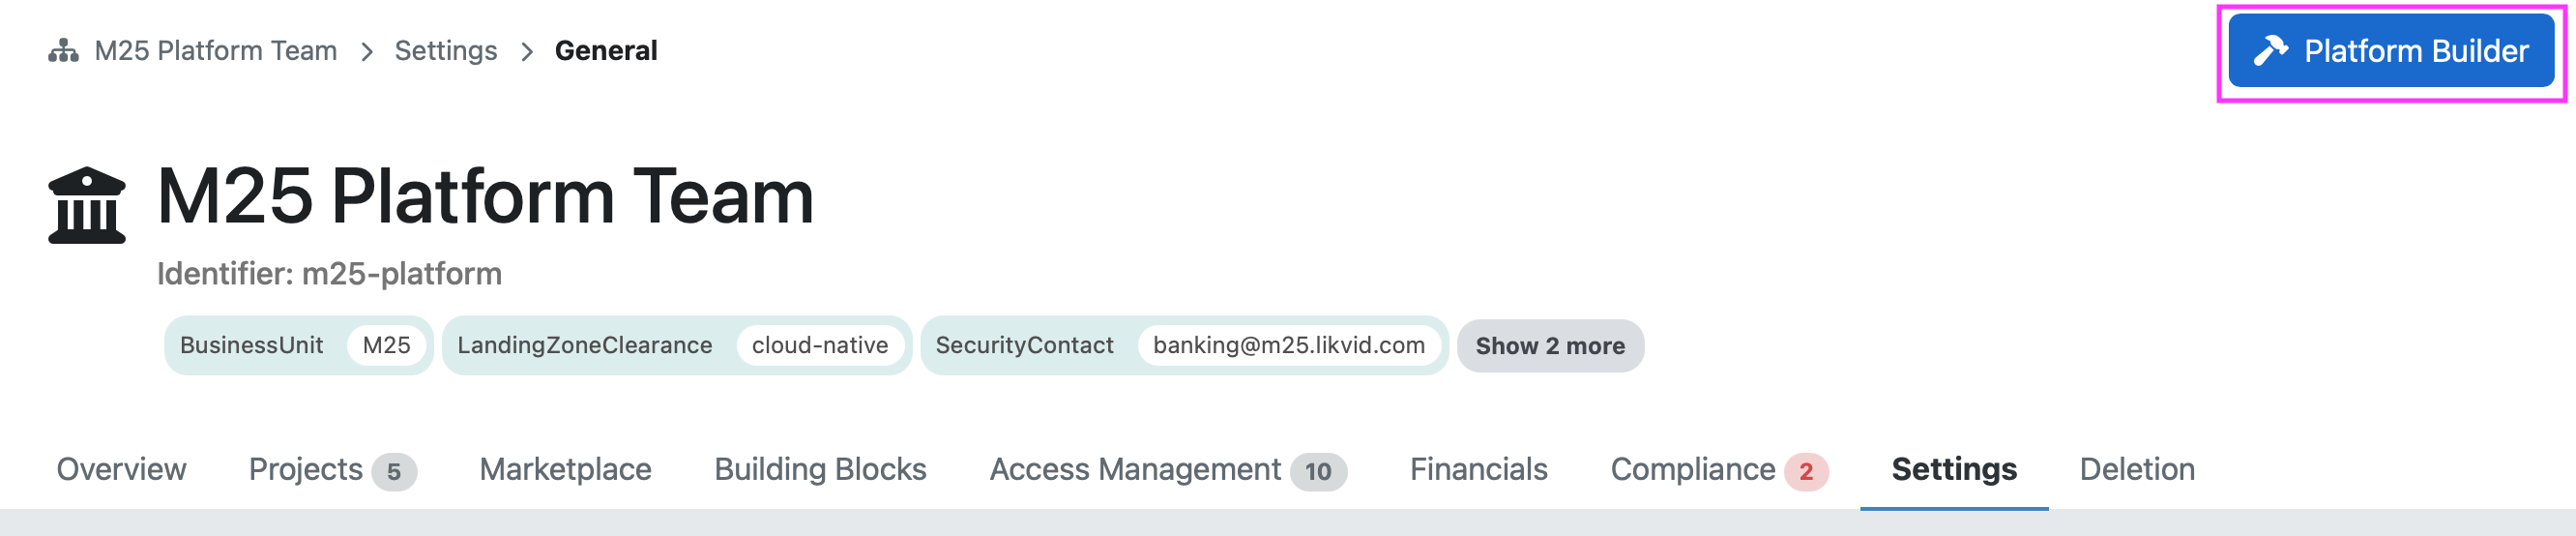The height and width of the screenshot is (536, 2576).
Task: Open the Access Management tab
Action: (x=1168, y=470)
